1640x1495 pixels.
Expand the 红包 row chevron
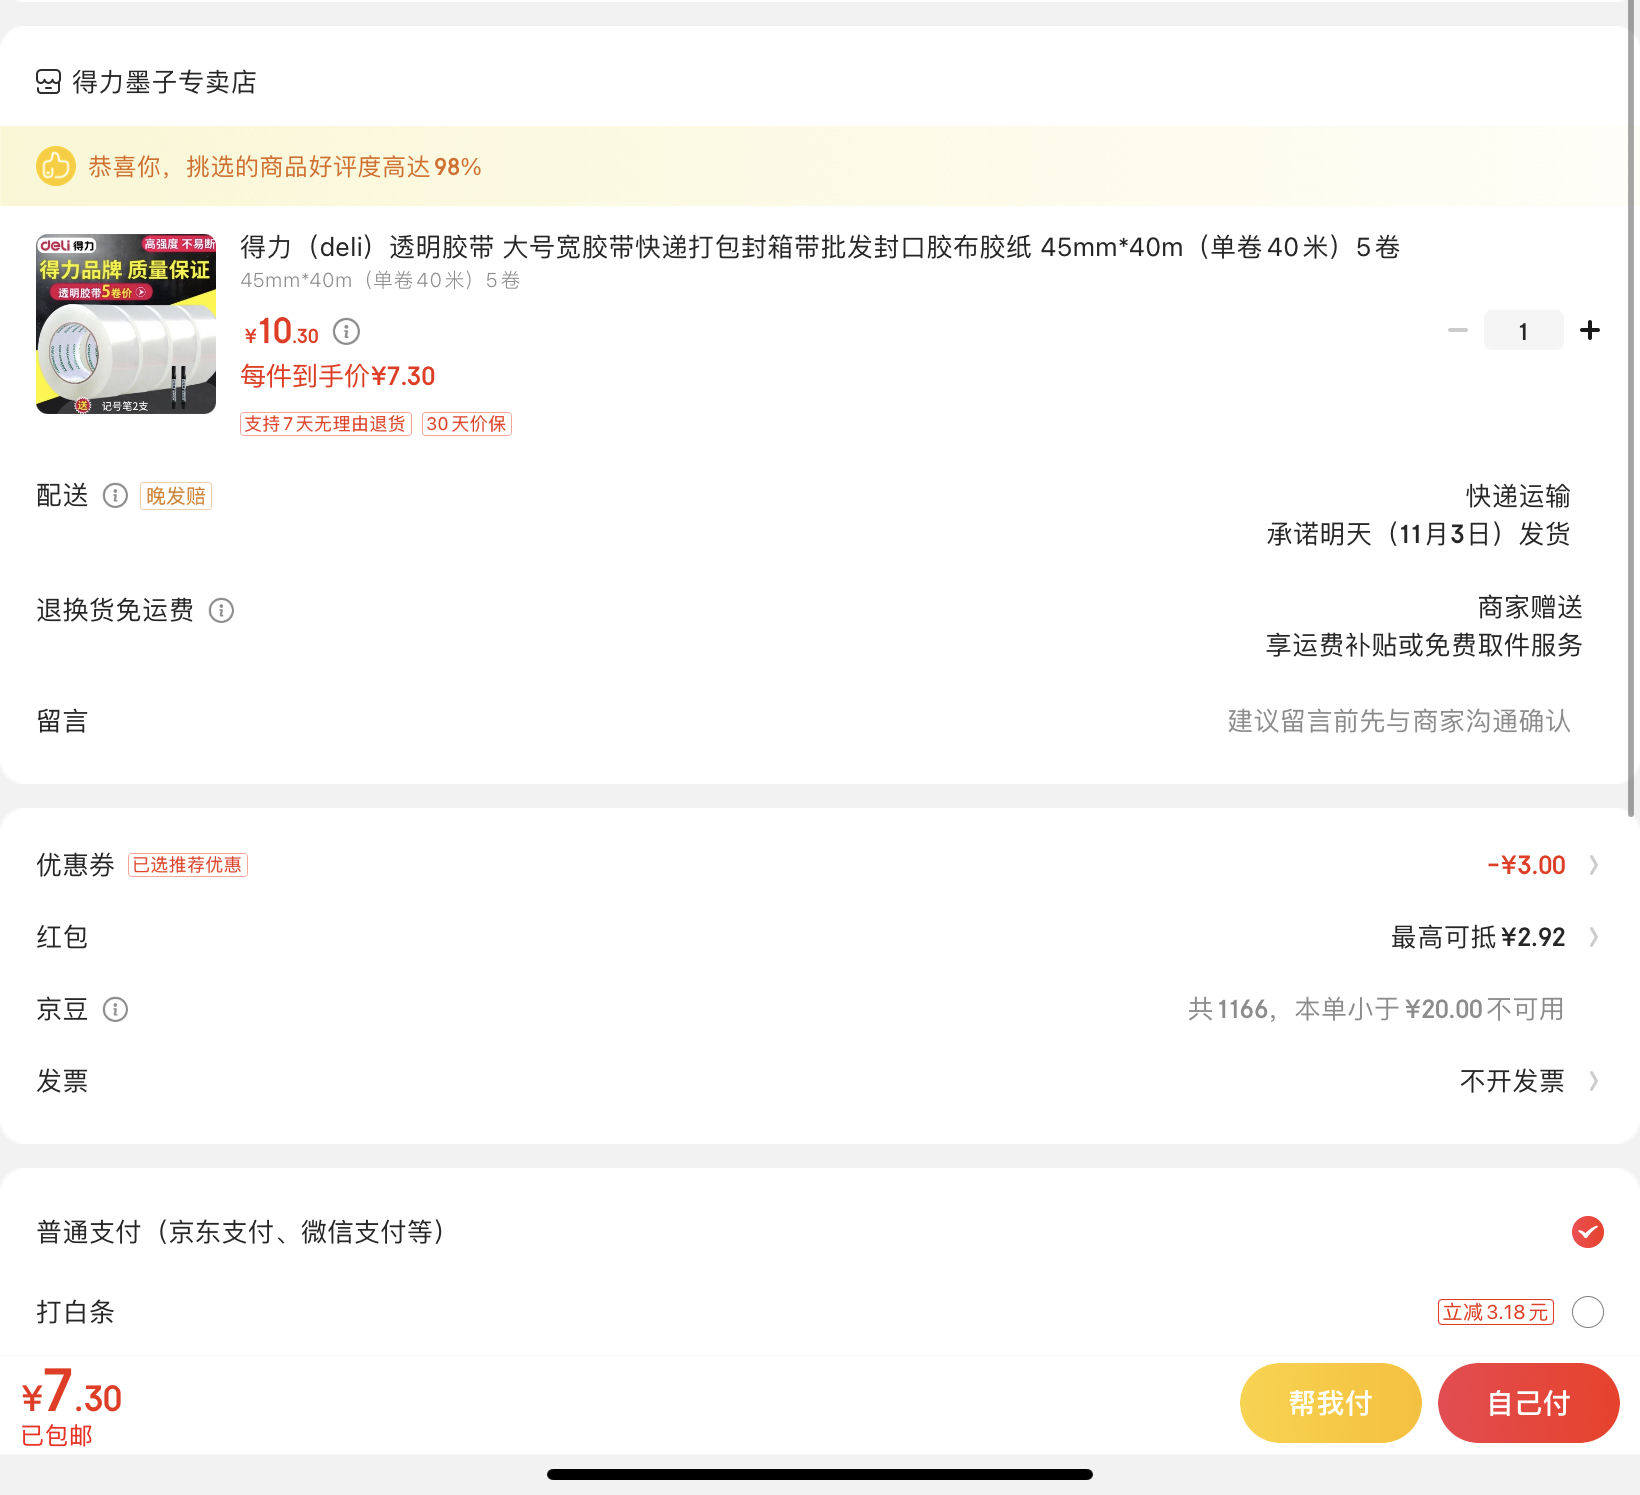[x=1594, y=937]
